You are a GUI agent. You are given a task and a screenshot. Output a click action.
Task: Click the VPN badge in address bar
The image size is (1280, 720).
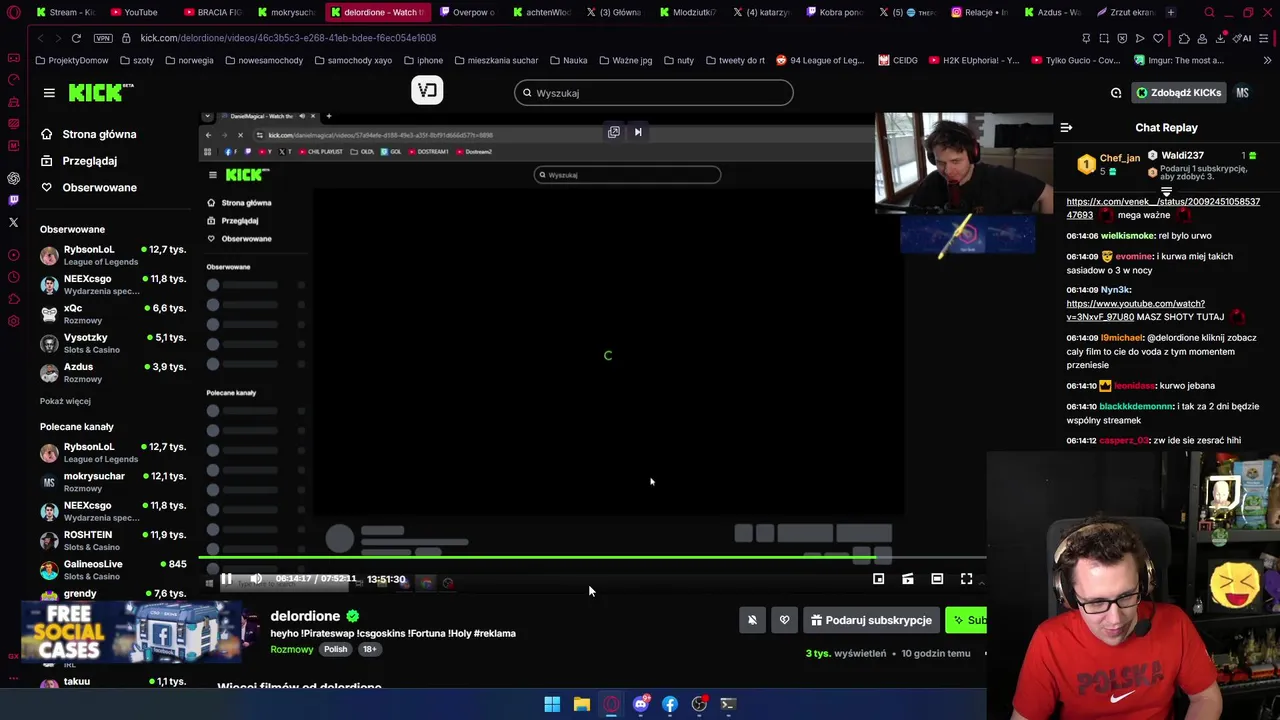(102, 38)
